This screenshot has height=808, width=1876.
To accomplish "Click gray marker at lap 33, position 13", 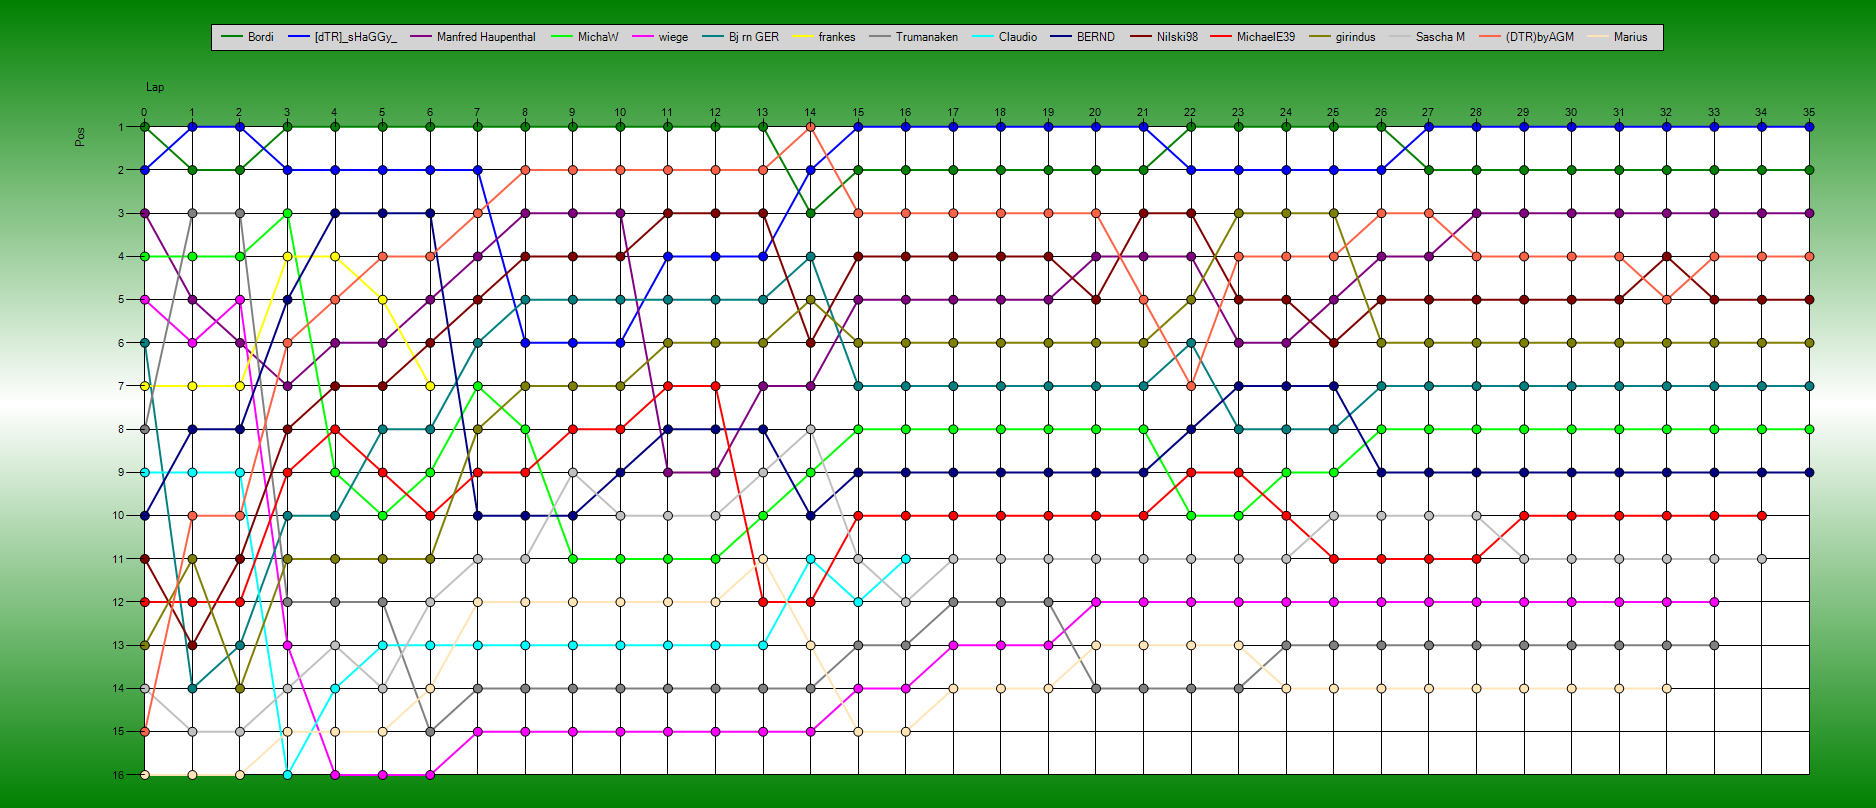I will 1714,645.
